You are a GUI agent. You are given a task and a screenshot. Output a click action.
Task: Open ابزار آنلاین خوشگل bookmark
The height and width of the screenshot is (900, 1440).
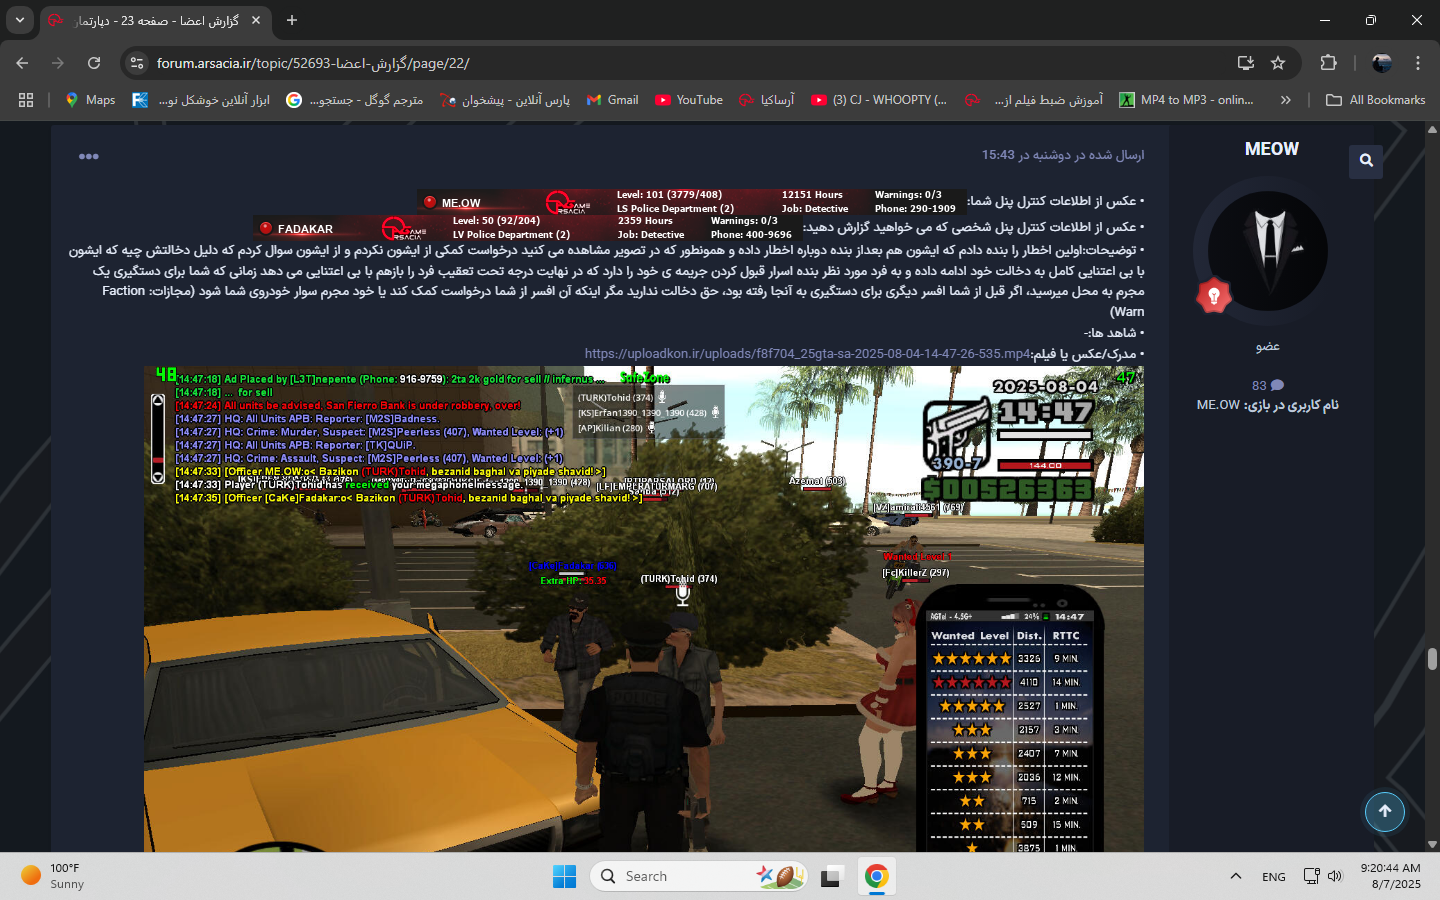click(201, 100)
